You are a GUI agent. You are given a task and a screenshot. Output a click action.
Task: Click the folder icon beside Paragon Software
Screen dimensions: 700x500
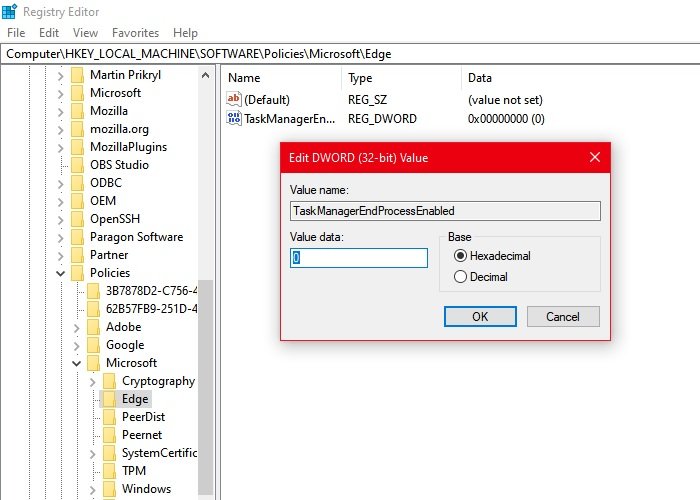pyautogui.click(x=78, y=237)
